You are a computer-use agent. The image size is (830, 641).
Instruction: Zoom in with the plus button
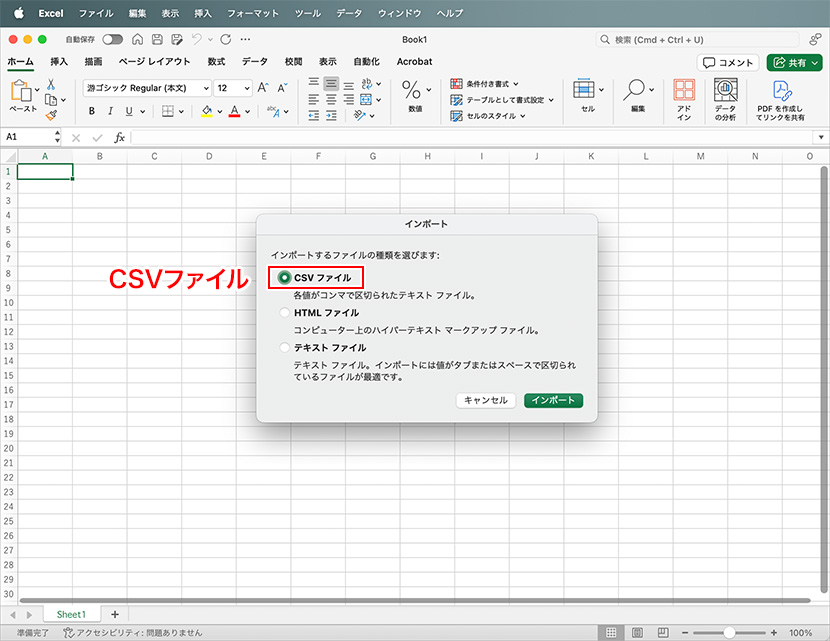(x=774, y=633)
